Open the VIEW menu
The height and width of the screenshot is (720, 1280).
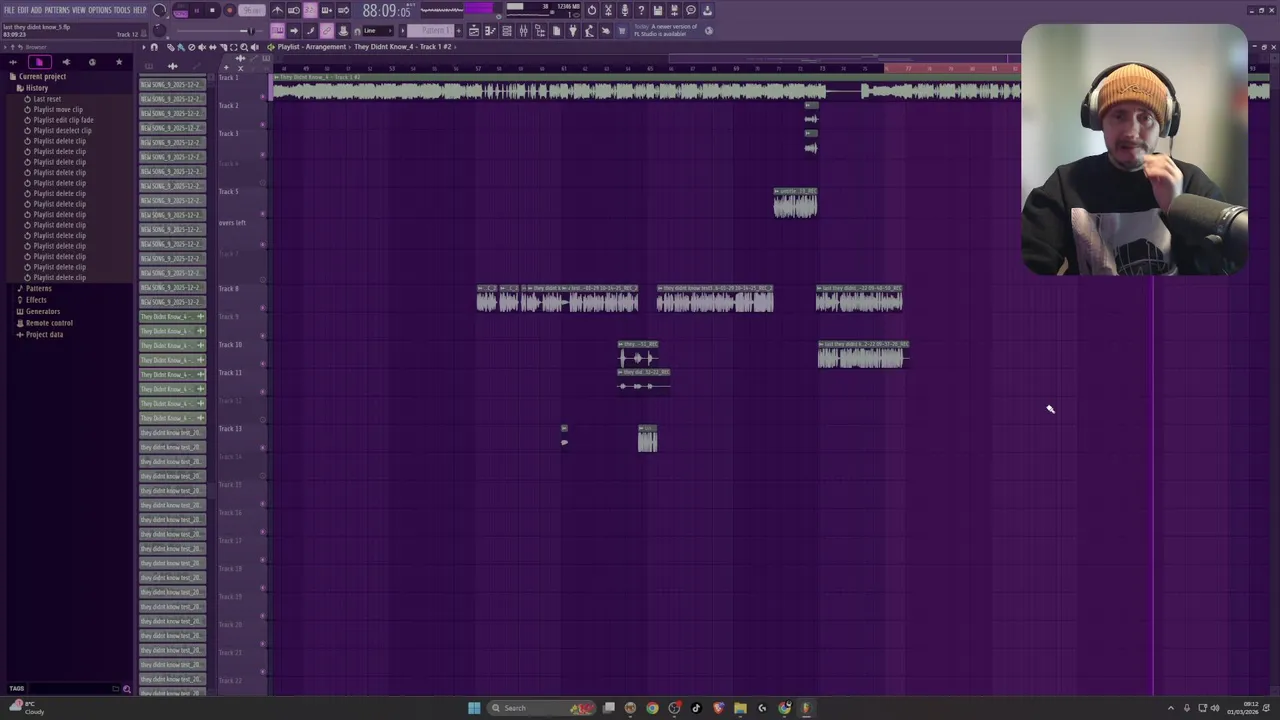pos(79,10)
